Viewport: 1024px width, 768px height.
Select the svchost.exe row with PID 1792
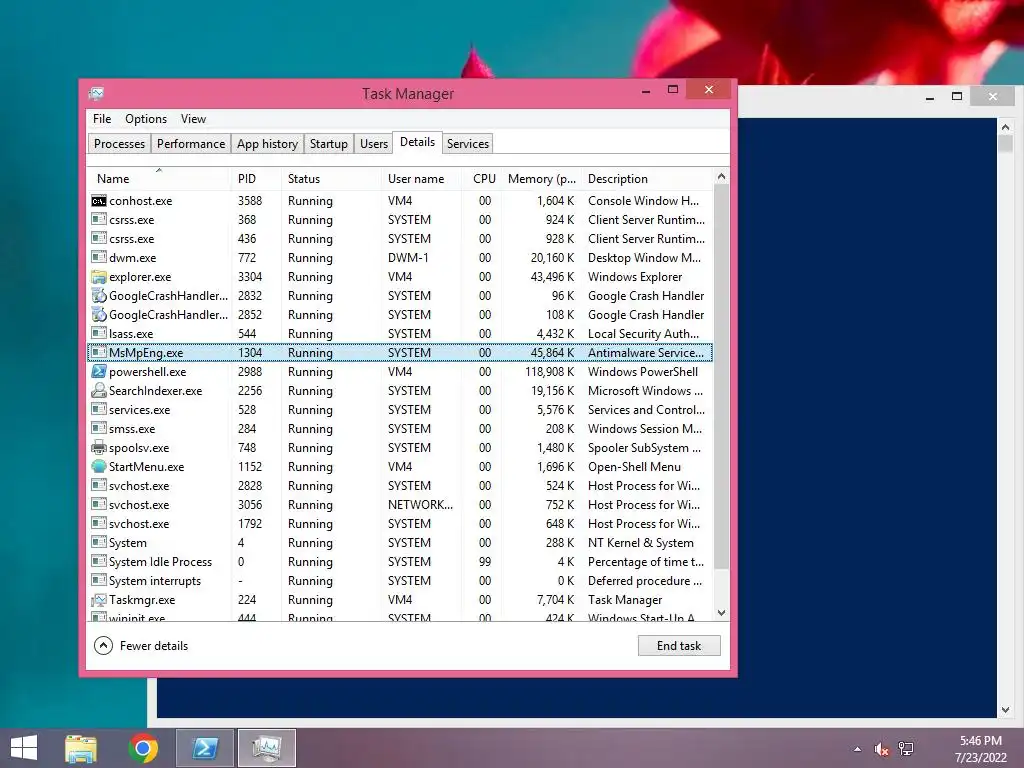[400, 524]
